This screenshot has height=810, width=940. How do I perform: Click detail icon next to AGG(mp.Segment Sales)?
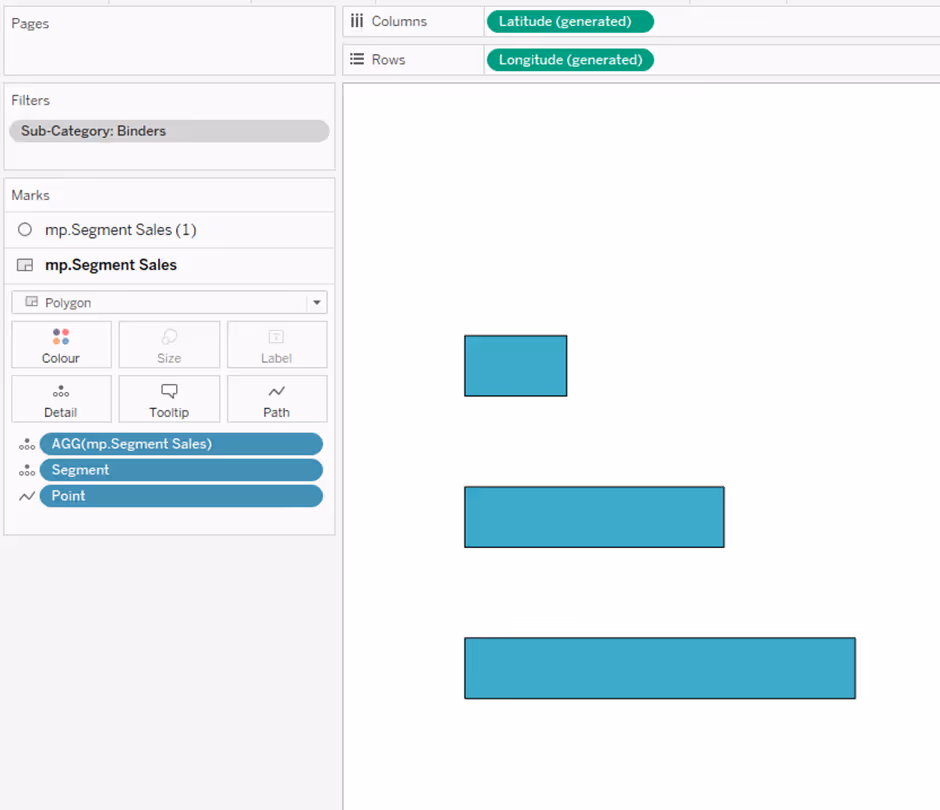click(x=26, y=444)
